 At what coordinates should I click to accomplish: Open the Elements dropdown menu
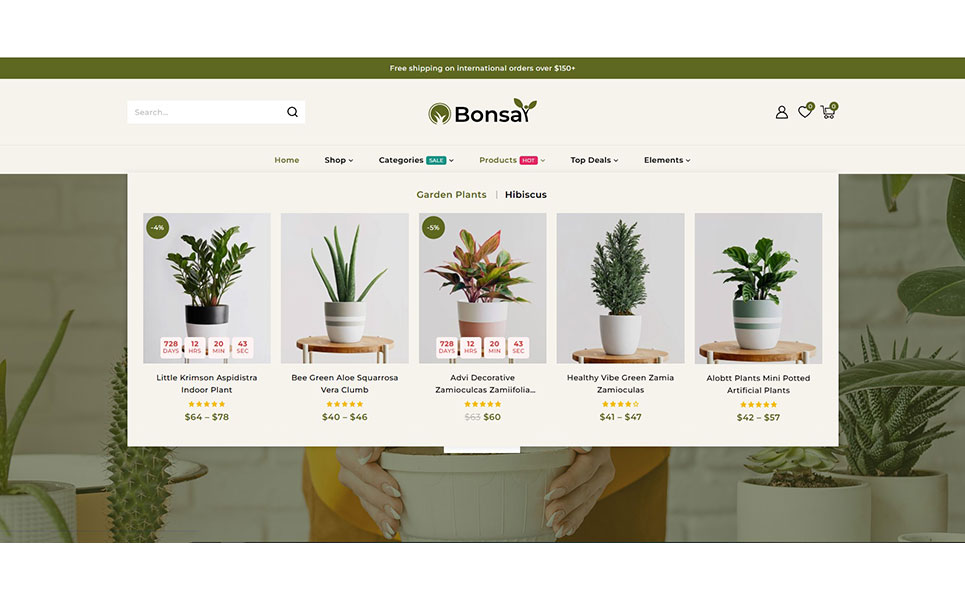667,160
